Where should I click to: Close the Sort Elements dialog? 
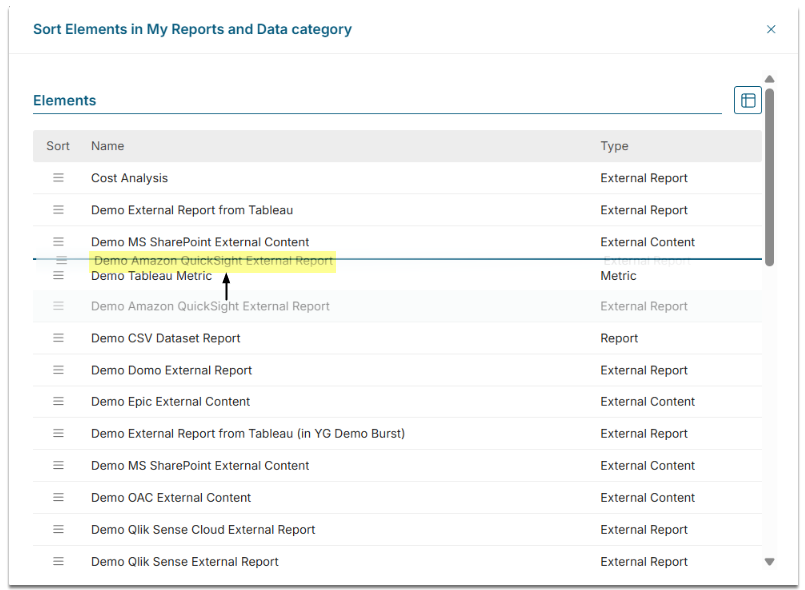click(x=771, y=29)
